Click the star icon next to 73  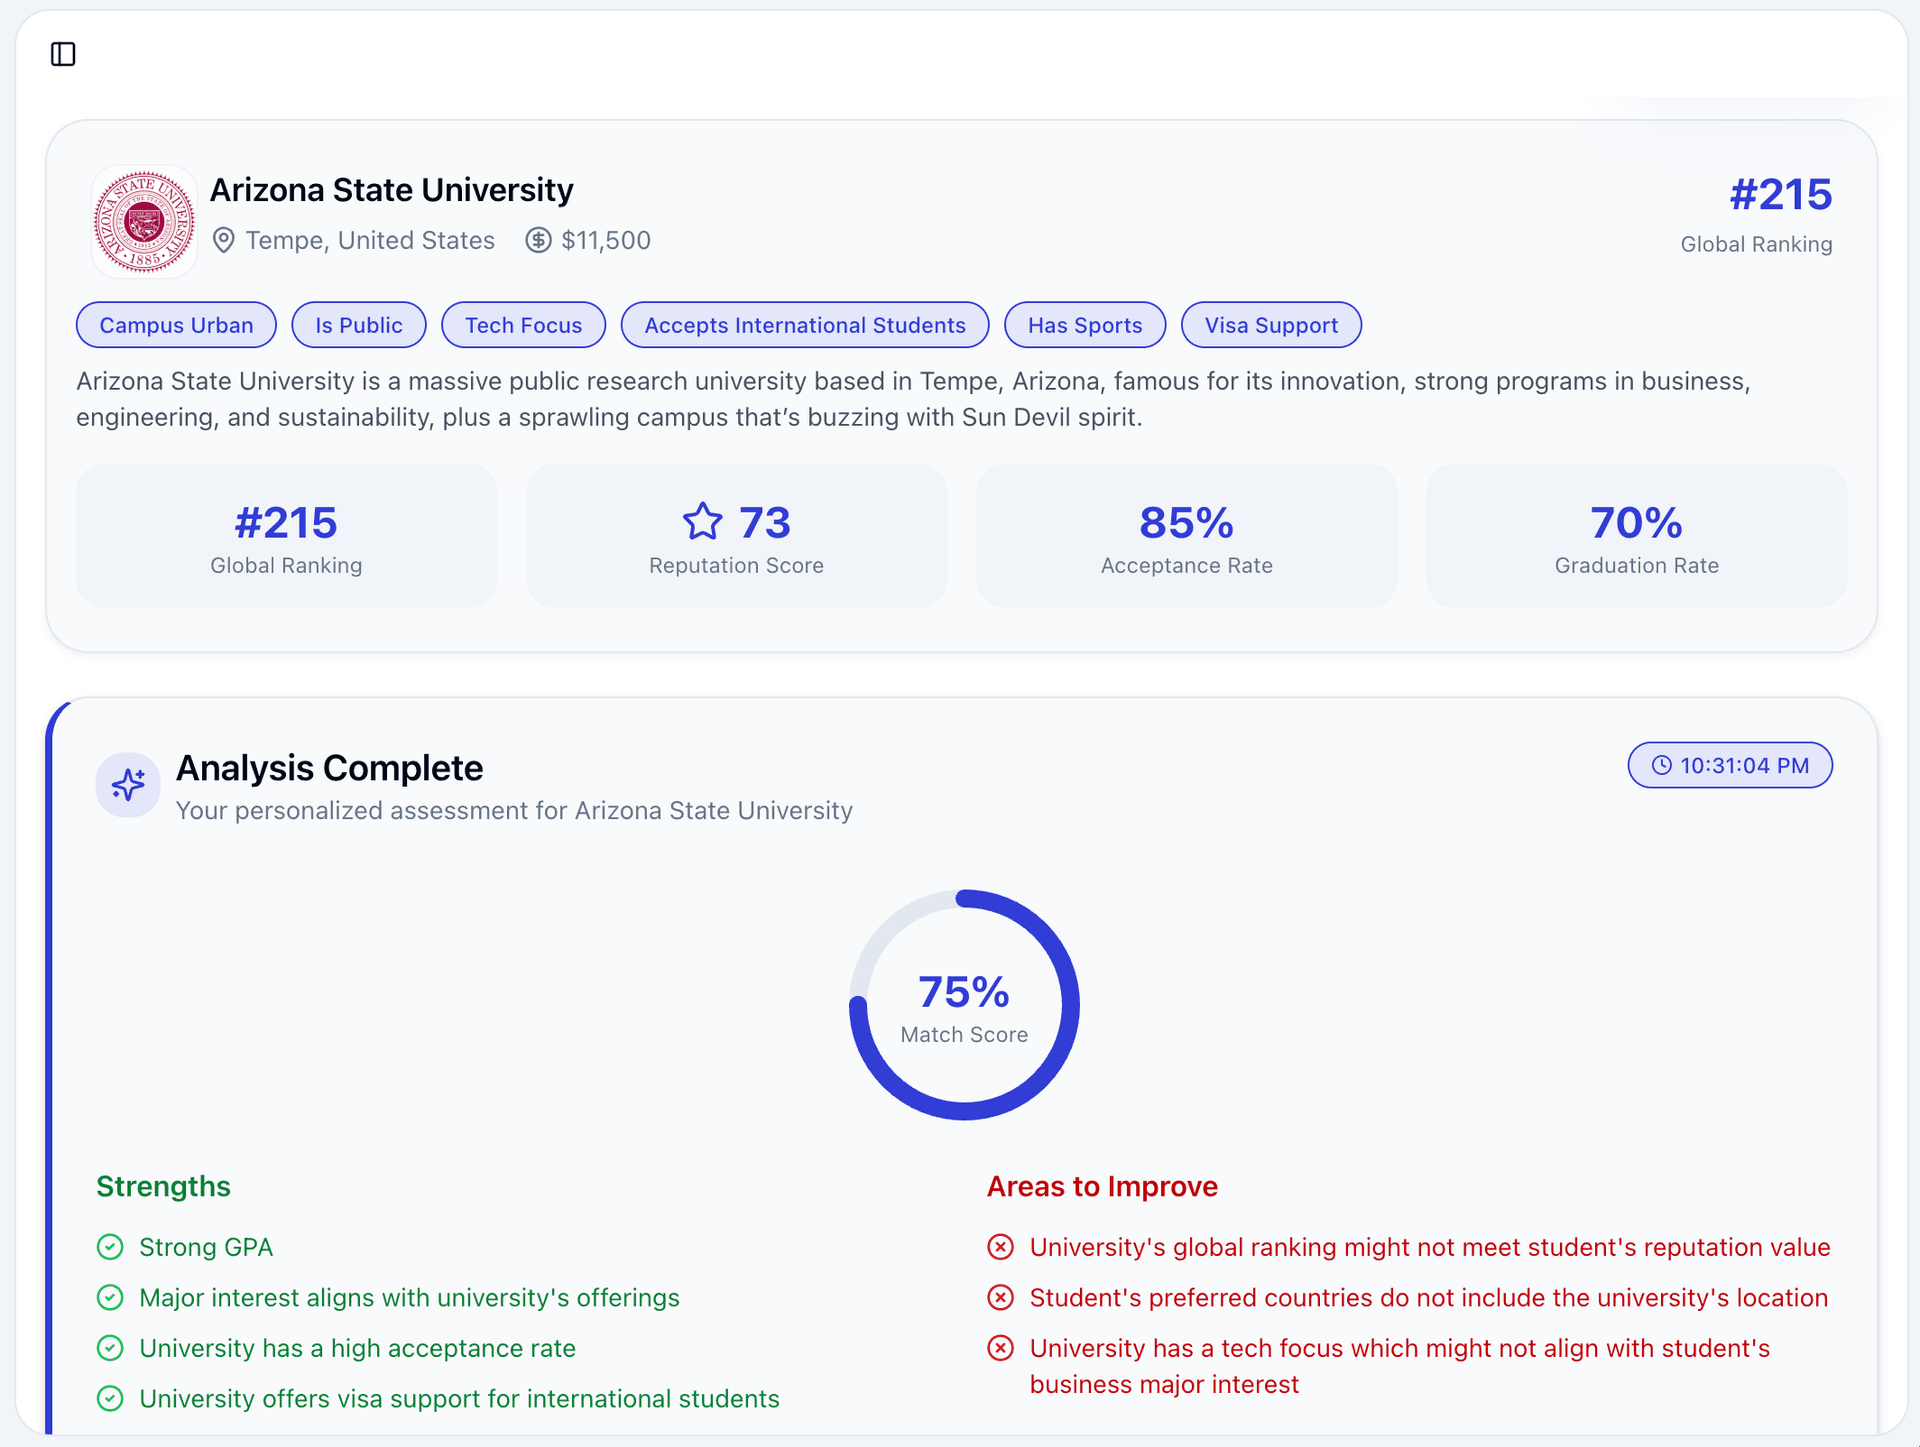pos(702,522)
